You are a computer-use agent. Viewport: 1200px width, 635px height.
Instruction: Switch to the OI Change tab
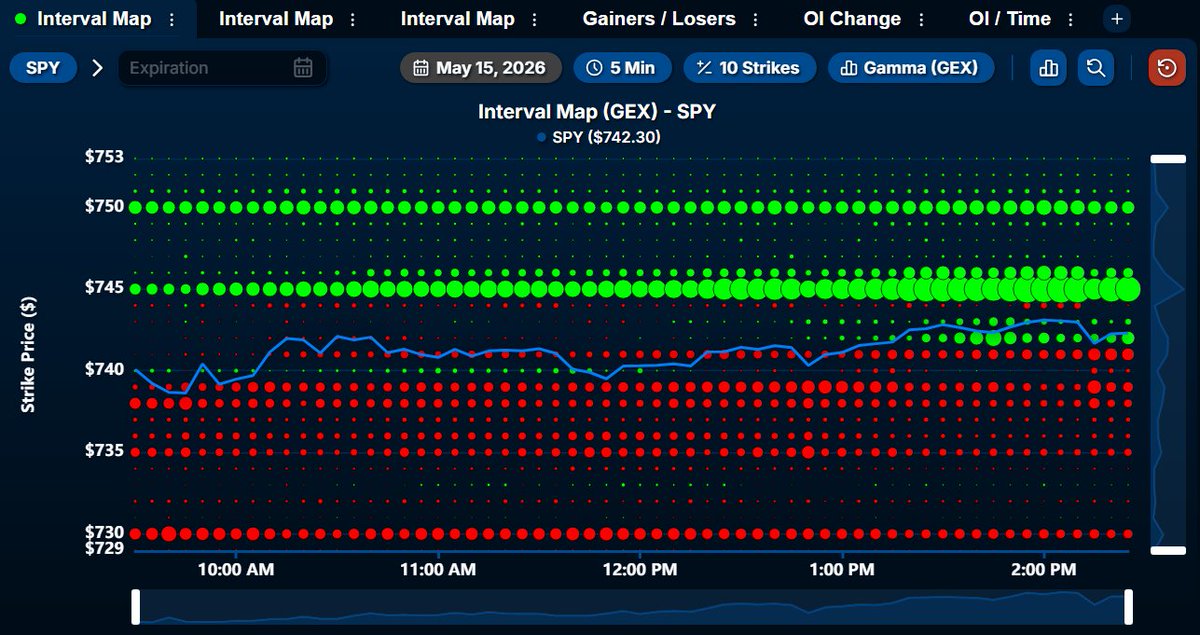(x=852, y=18)
